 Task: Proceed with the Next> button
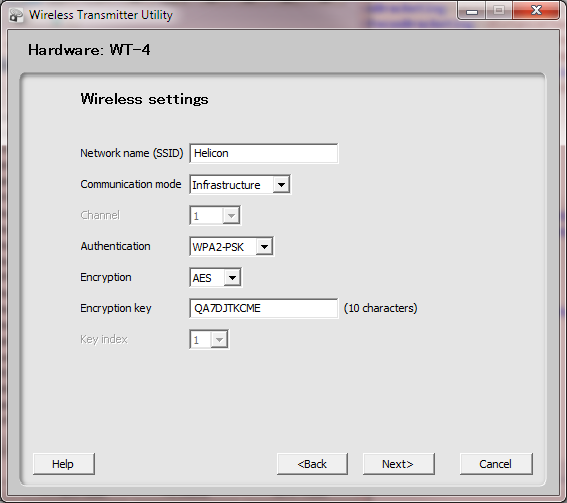click(398, 464)
